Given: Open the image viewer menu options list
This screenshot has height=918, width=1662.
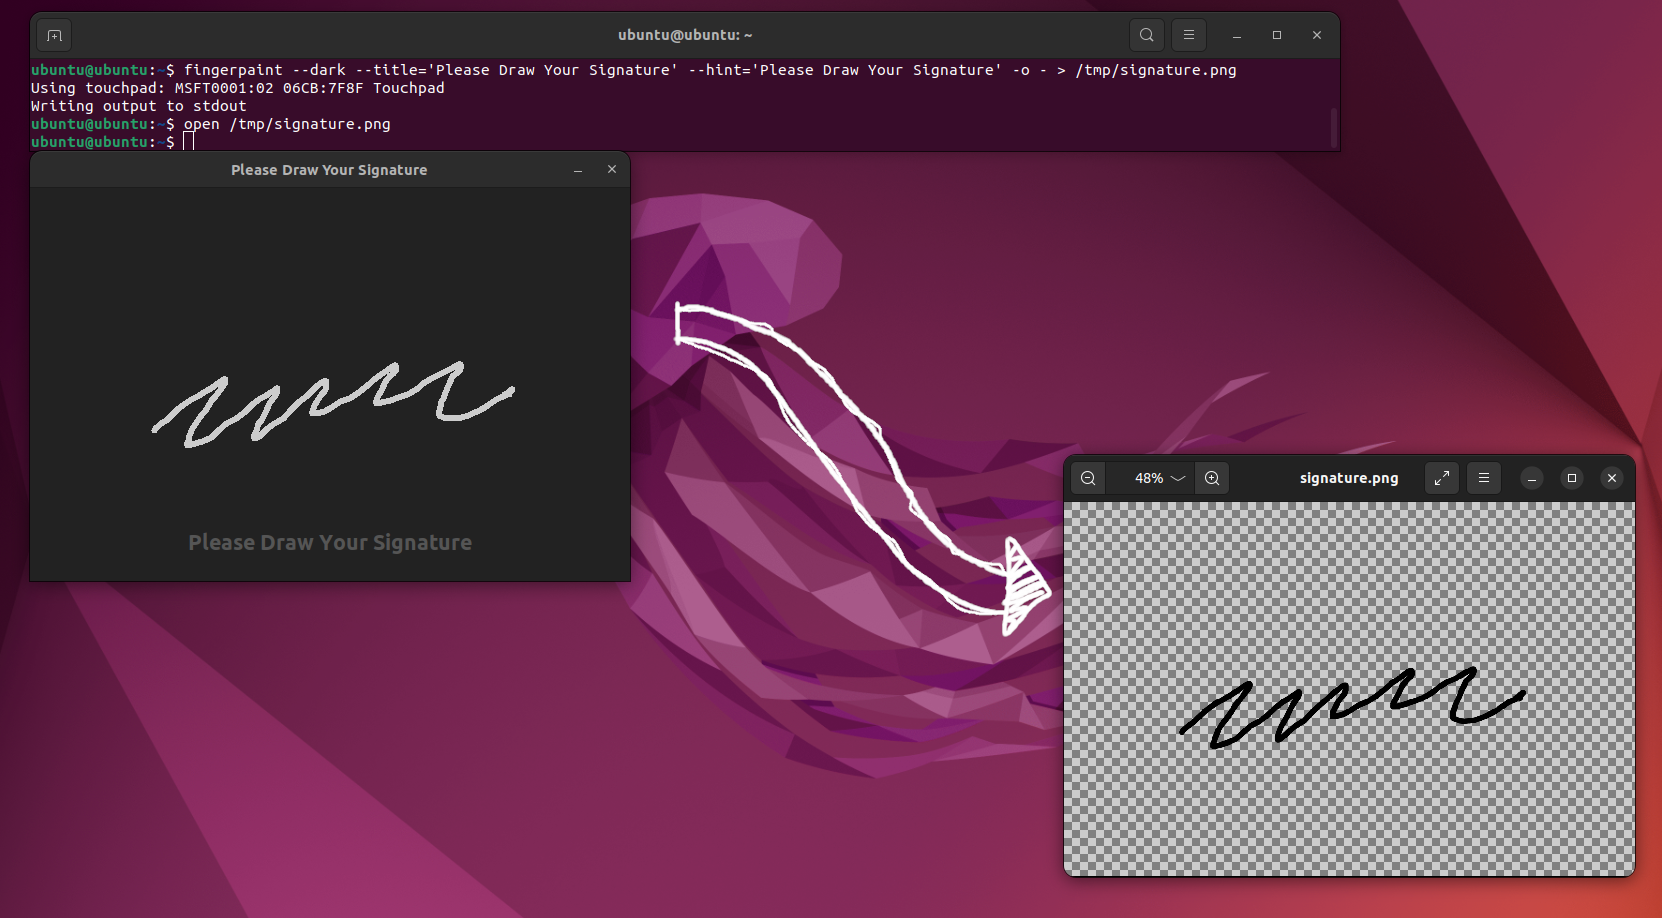Looking at the screenshot, I should (1483, 478).
